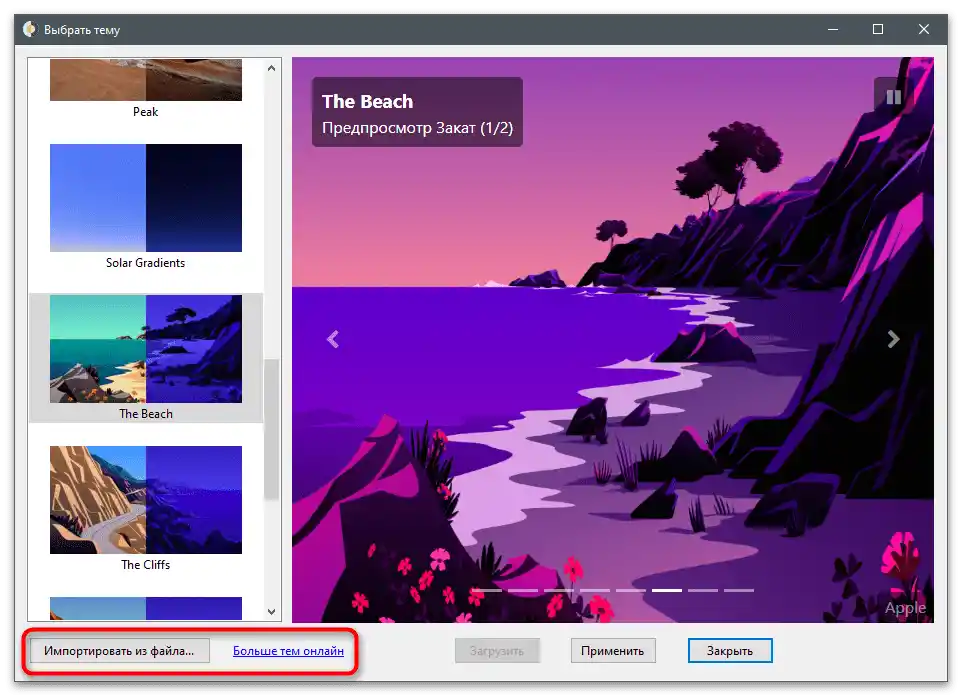Open Больше тем онлайн link

(x=288, y=651)
